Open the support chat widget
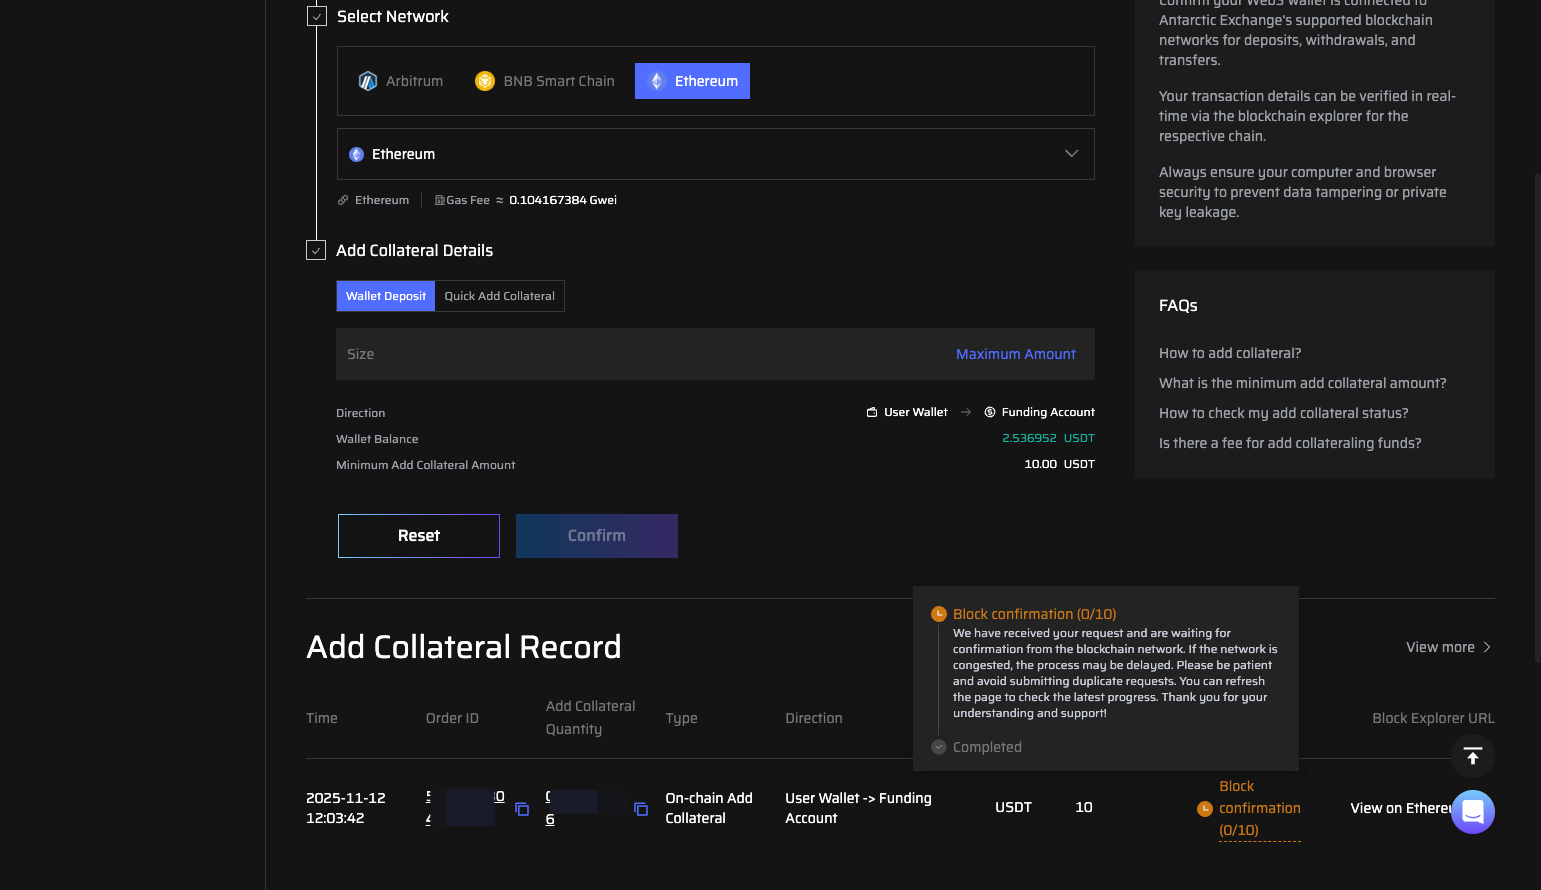 pyautogui.click(x=1473, y=812)
